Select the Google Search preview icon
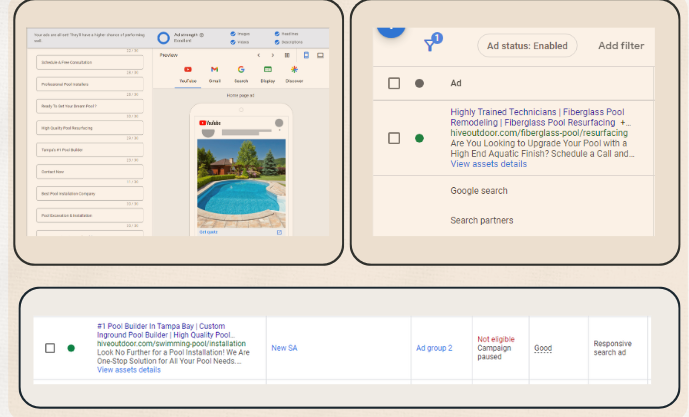This screenshot has width=689, height=417. 240,69
